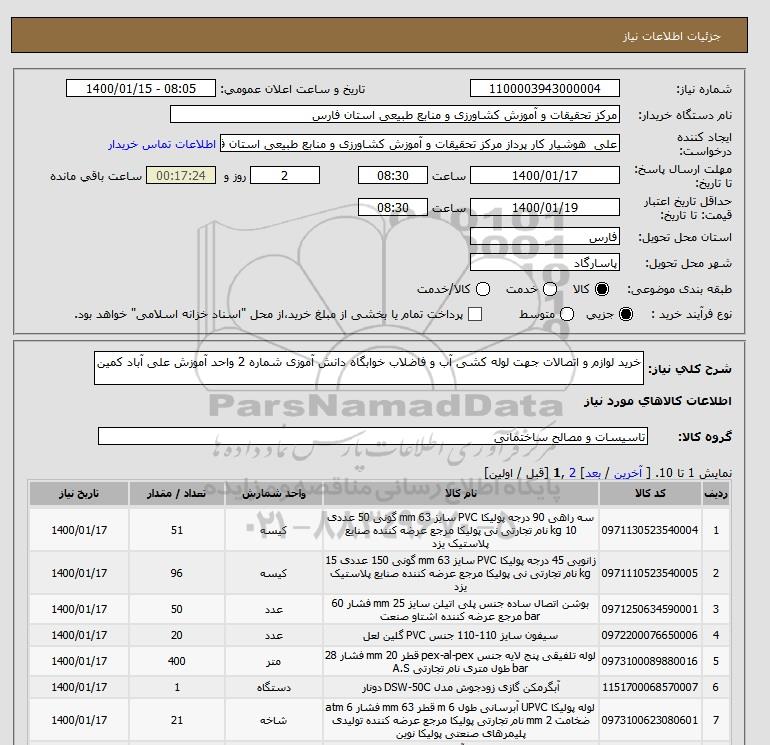Select product code 0971250634590001

coord(650,609)
